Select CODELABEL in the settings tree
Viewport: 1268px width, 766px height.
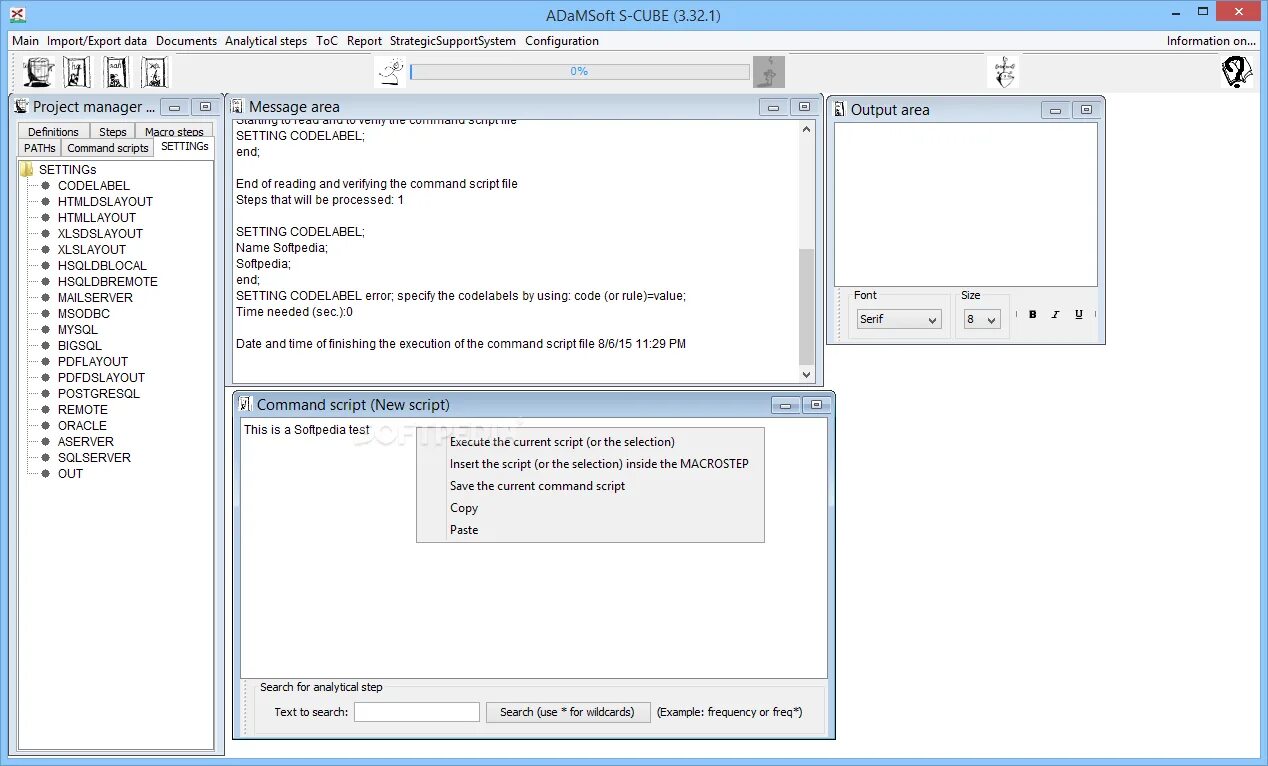click(94, 186)
